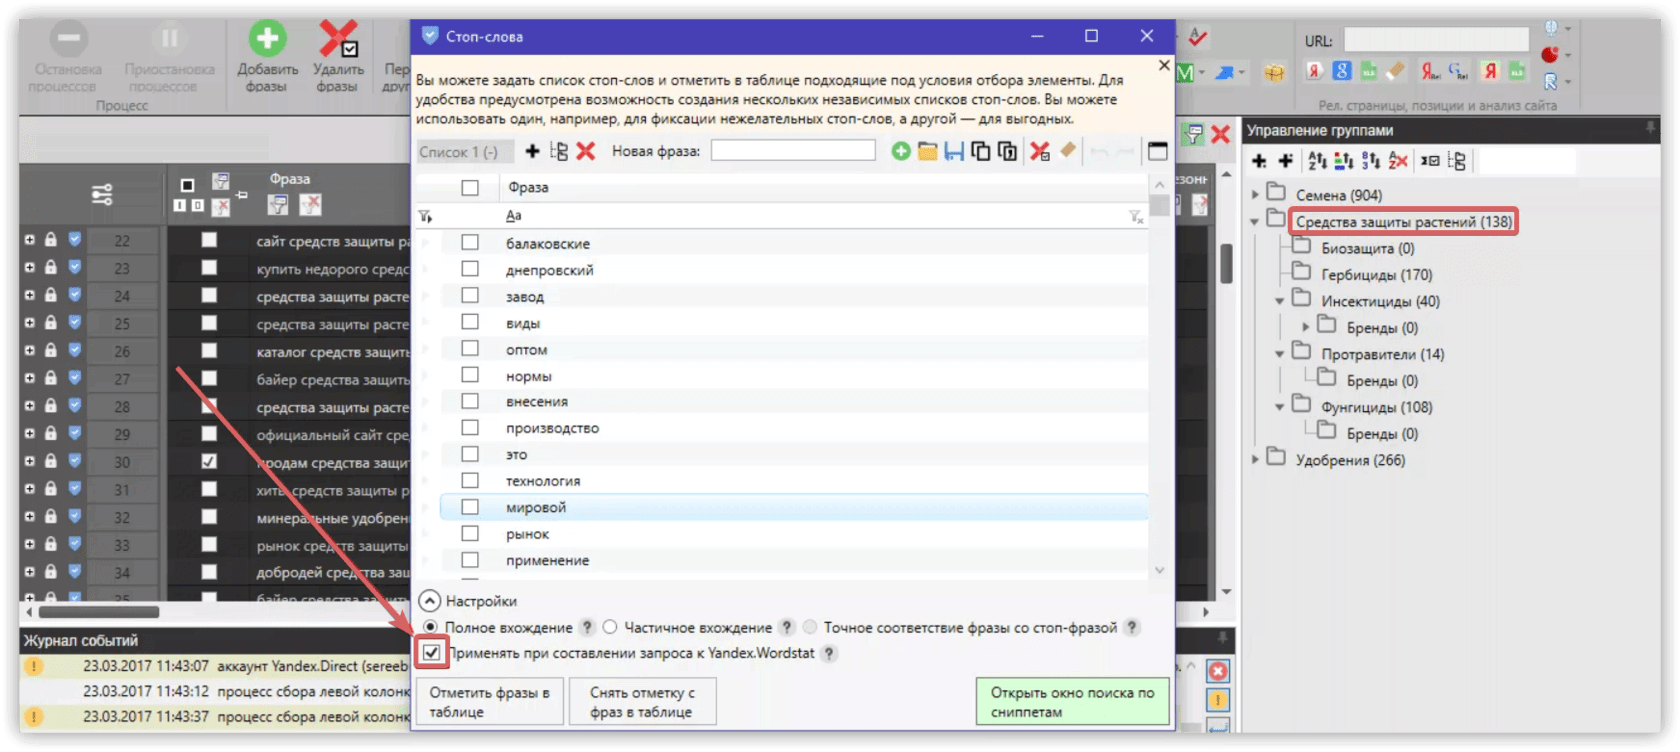
Task: Open filter icon left of Aa filter row
Action: click(425, 216)
